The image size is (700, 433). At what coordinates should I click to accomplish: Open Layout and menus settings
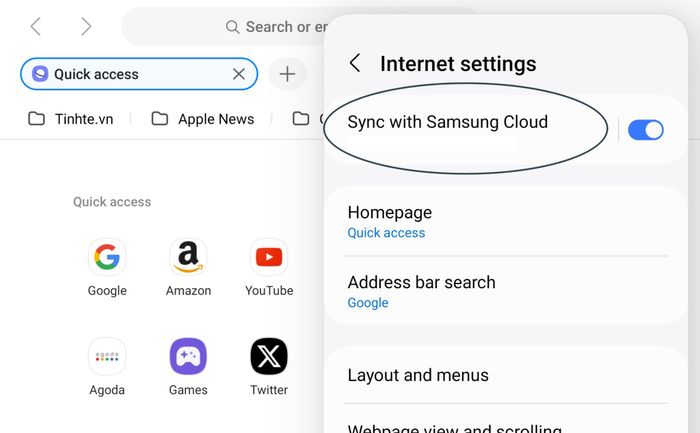pyautogui.click(x=506, y=375)
